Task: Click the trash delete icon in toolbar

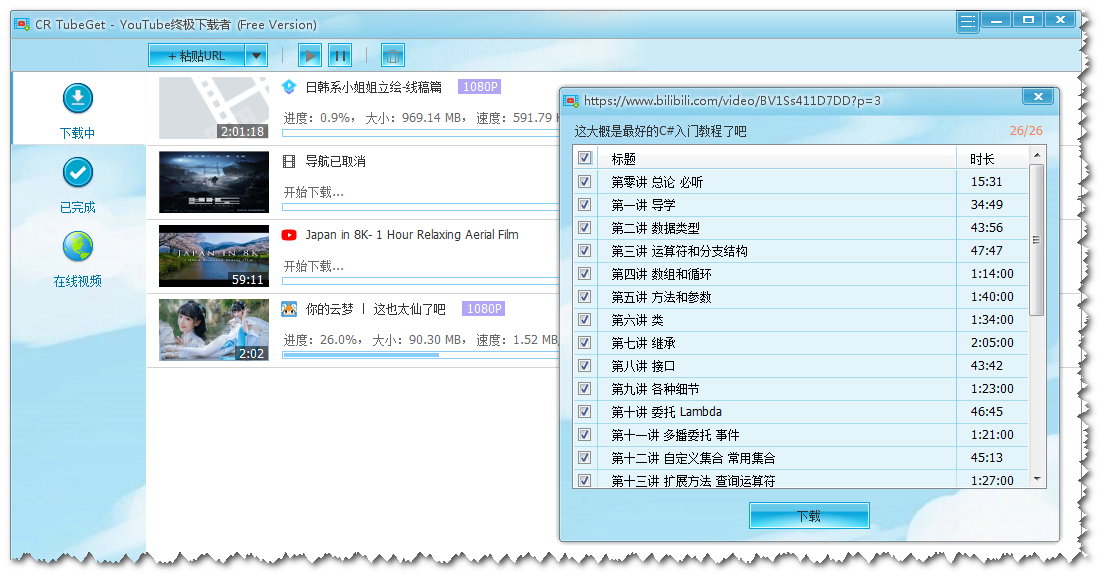Action: pyautogui.click(x=394, y=56)
